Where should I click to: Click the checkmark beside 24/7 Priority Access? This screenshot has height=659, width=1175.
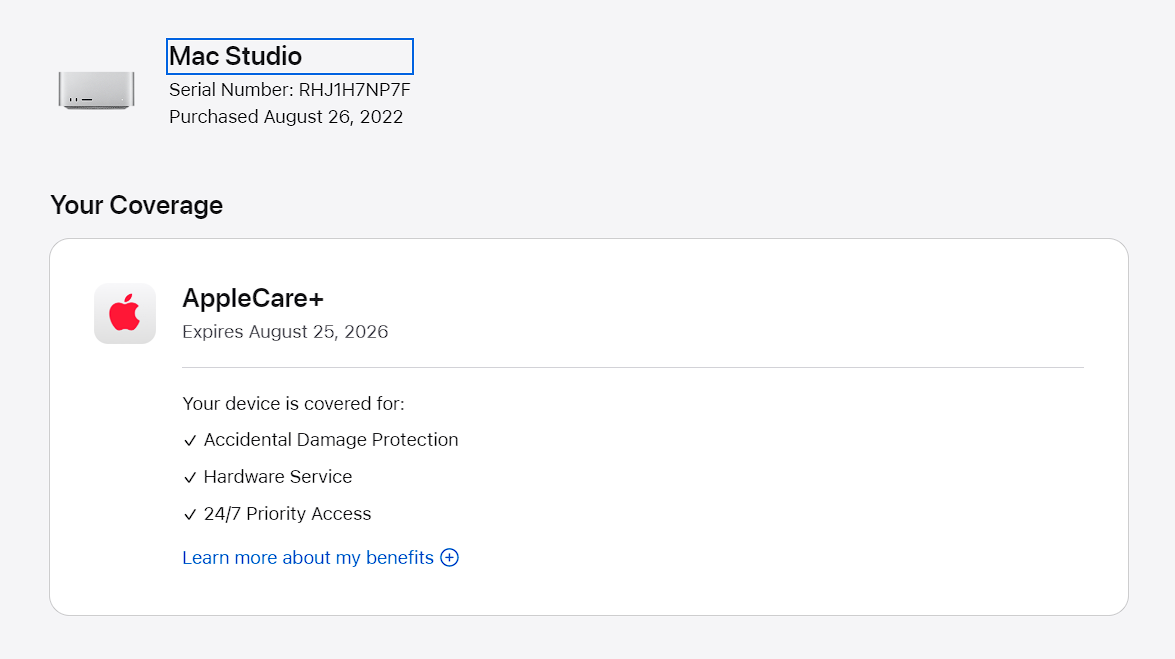click(x=190, y=515)
